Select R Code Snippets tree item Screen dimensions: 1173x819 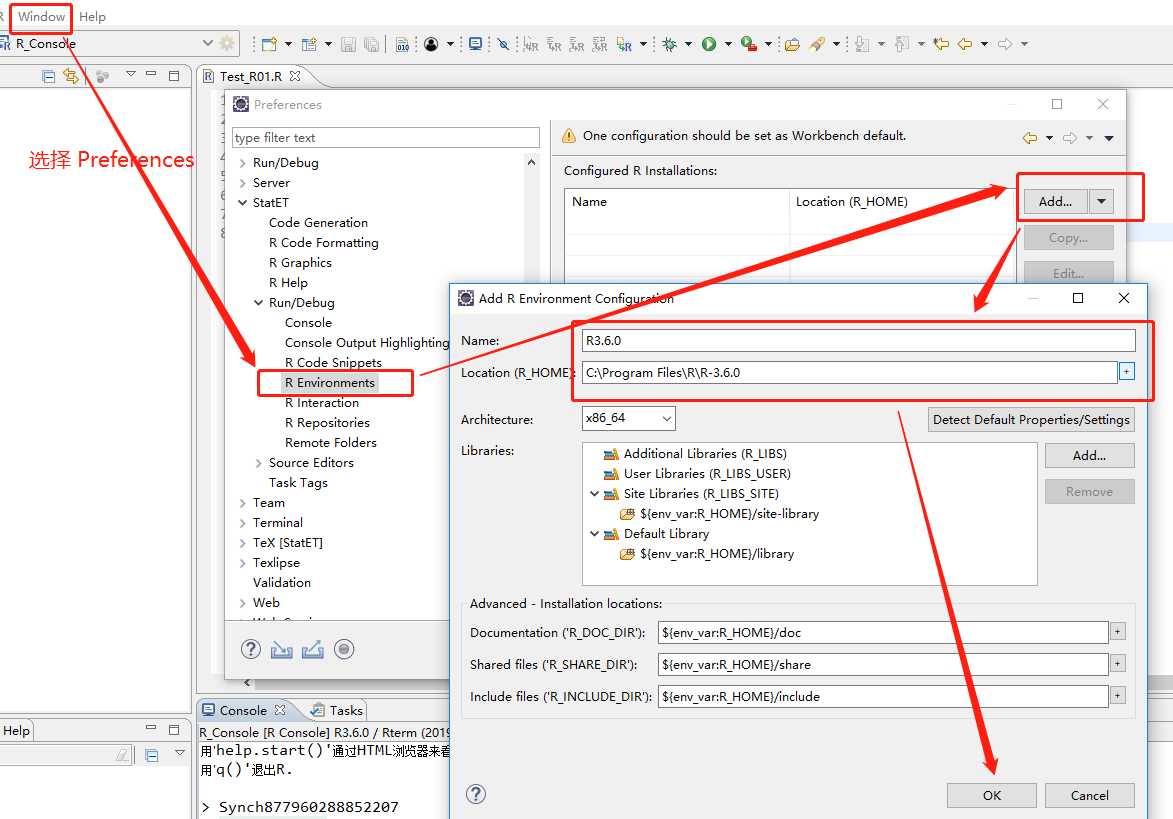point(333,363)
